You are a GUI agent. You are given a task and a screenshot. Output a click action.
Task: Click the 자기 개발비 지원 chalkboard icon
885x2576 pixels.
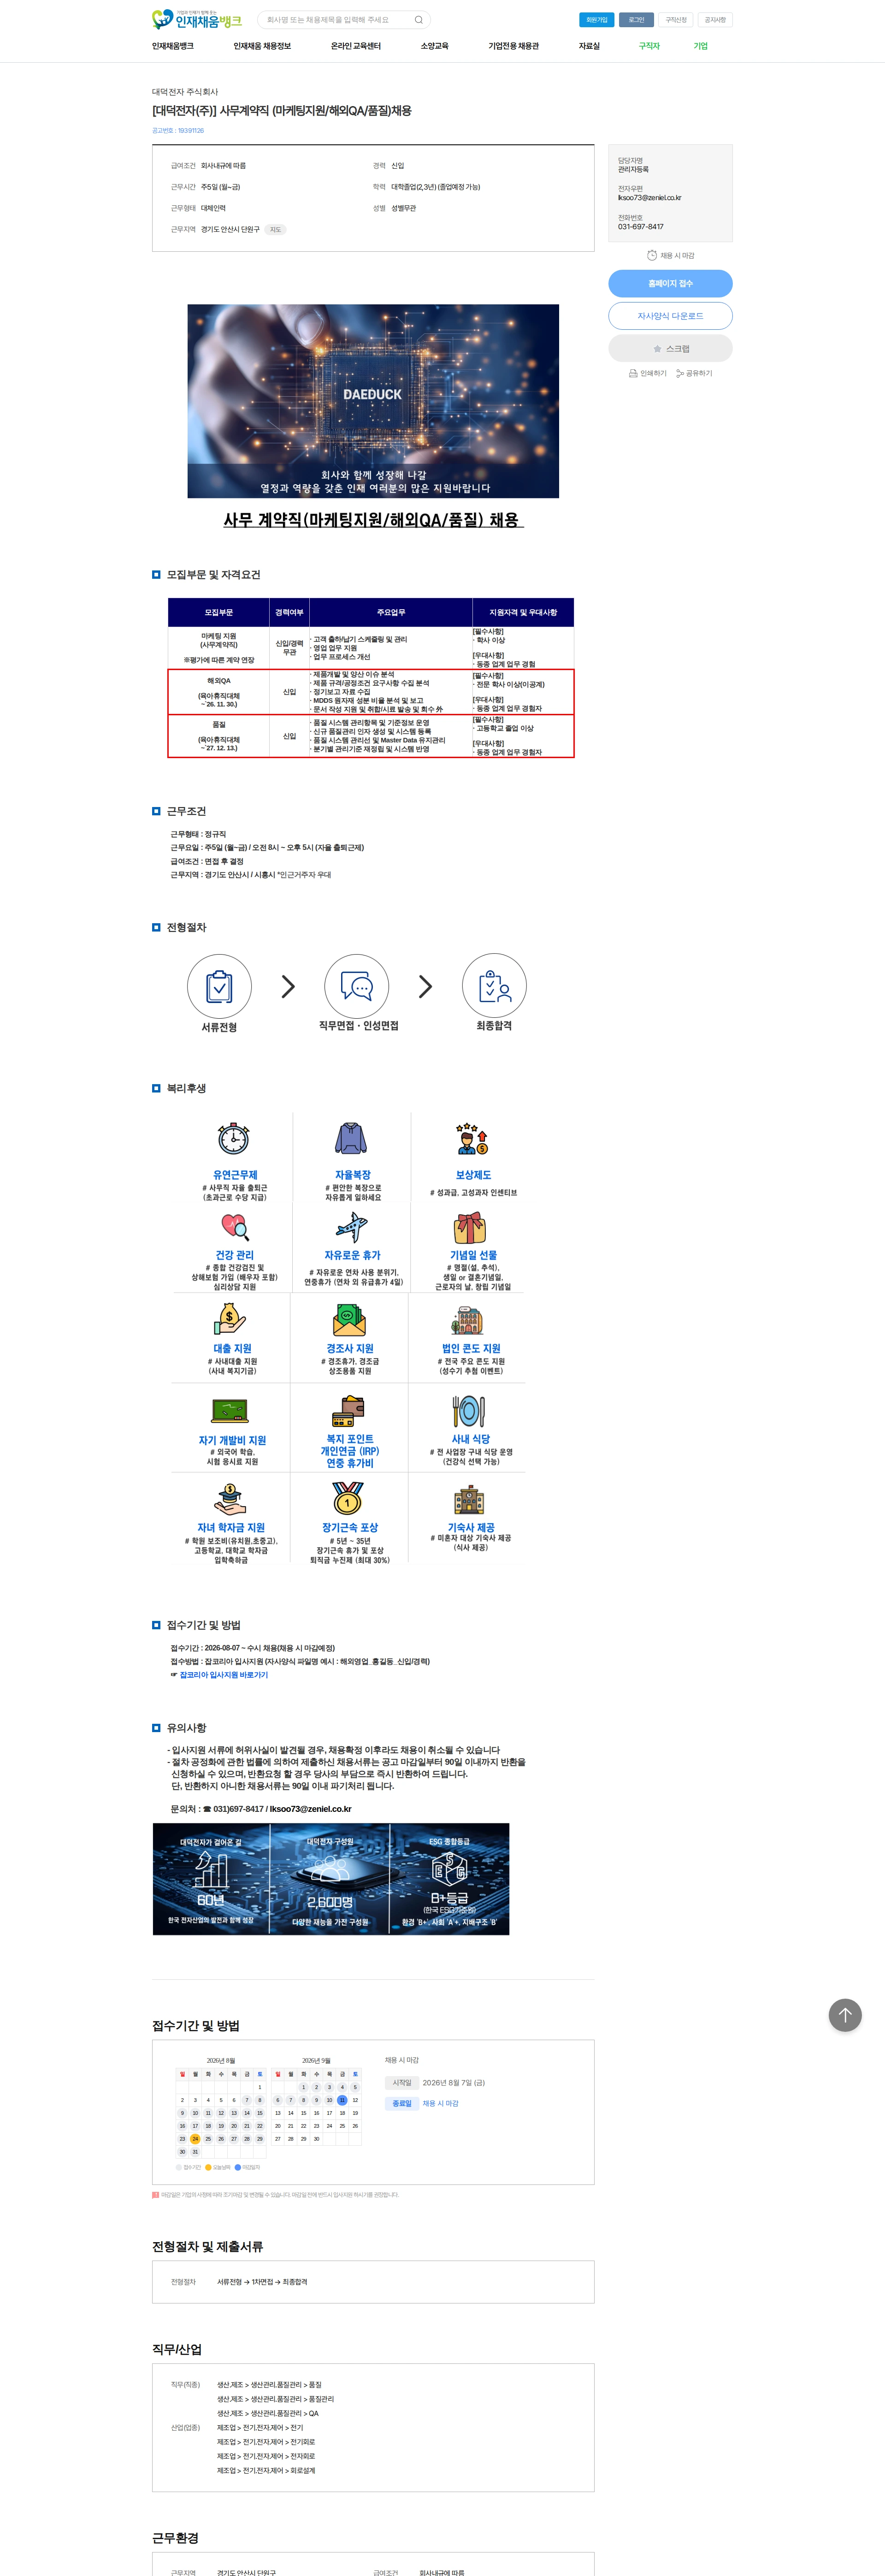point(230,1411)
